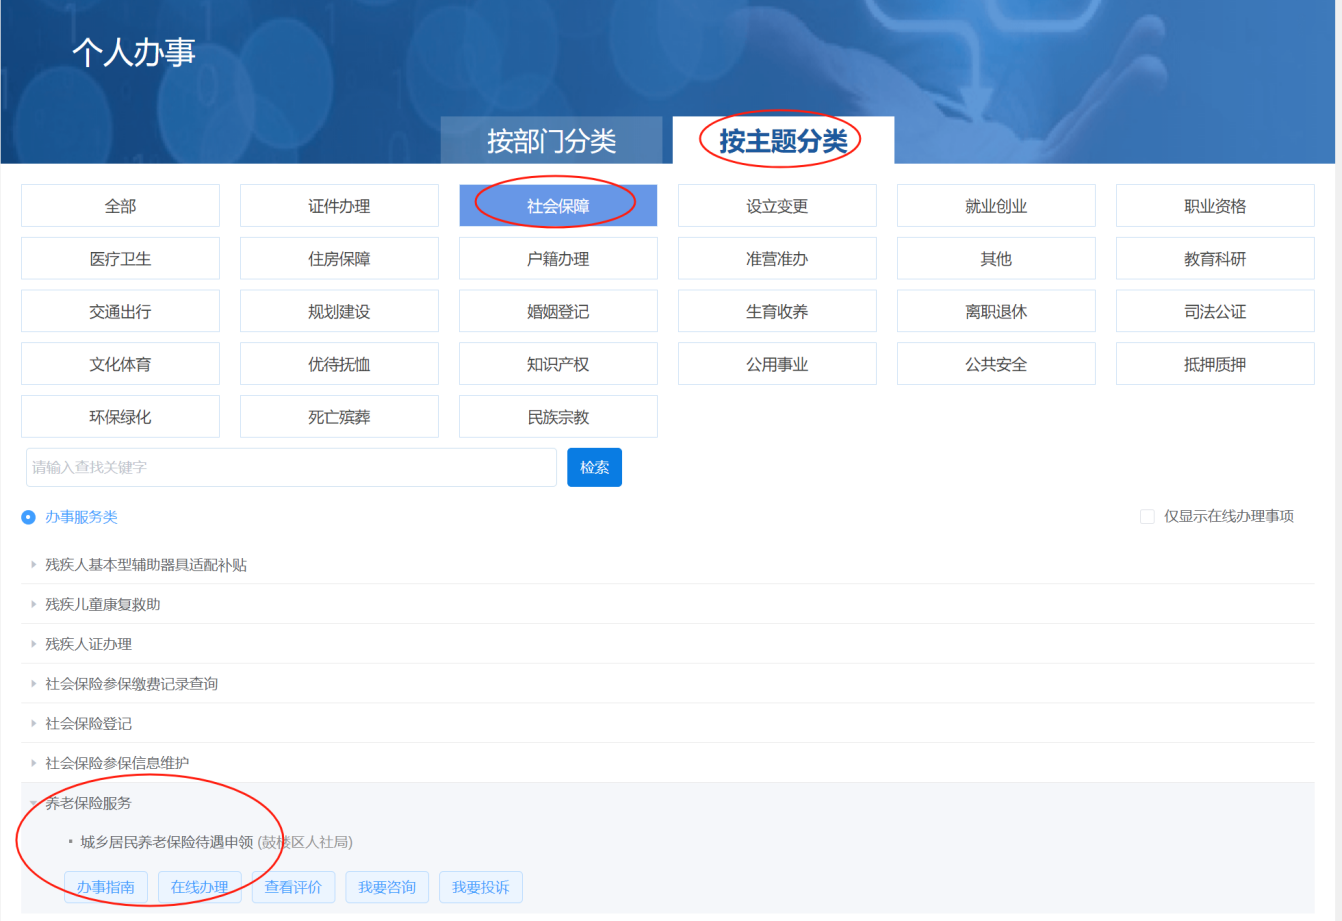Select the 按主题分类 tab
The image size is (1342, 921).
click(783, 141)
